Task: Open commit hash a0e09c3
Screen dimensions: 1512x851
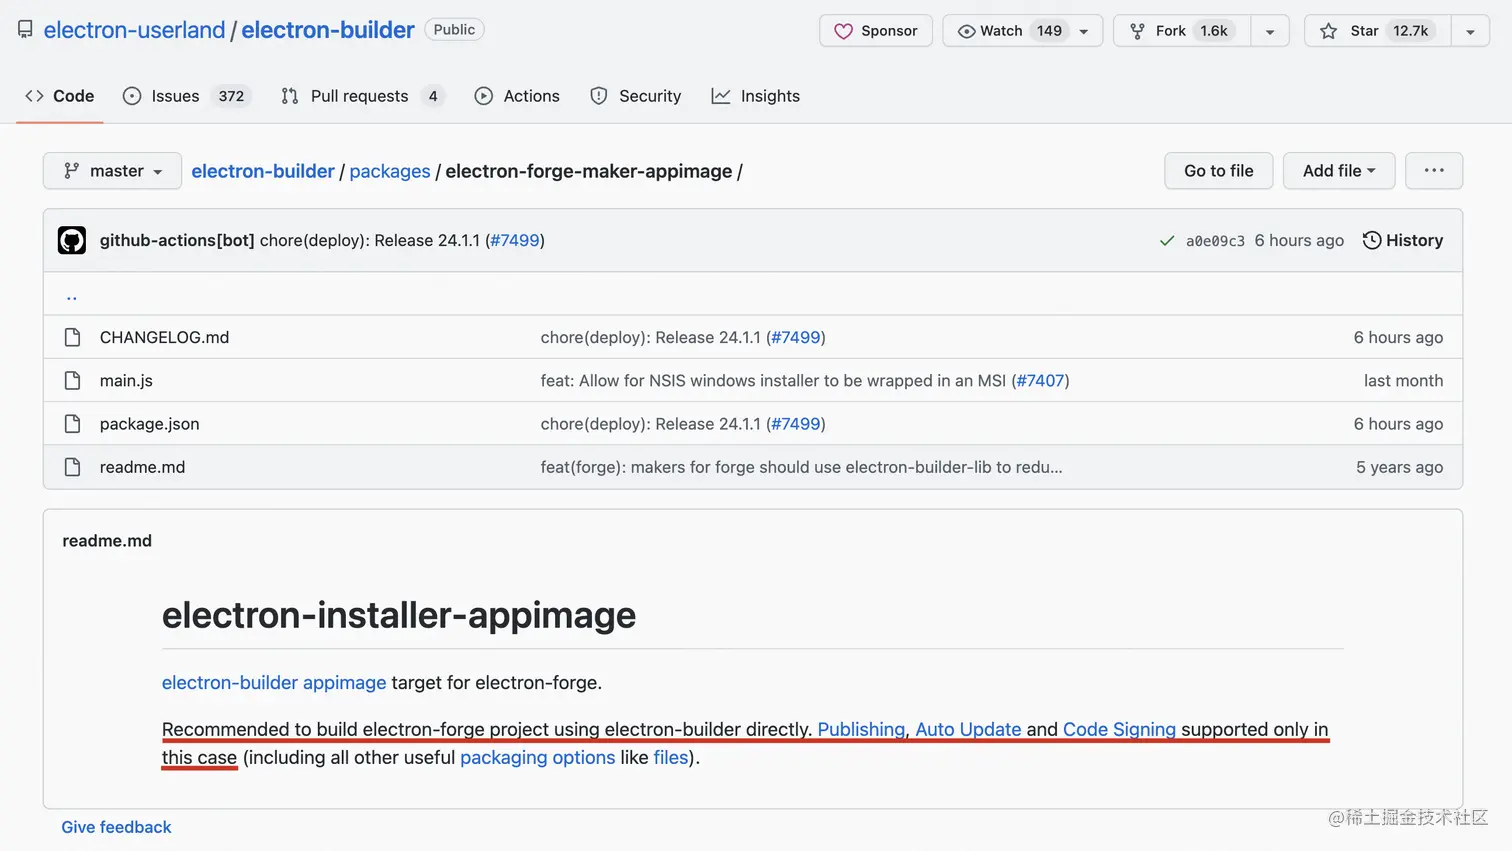Action: coord(1215,241)
